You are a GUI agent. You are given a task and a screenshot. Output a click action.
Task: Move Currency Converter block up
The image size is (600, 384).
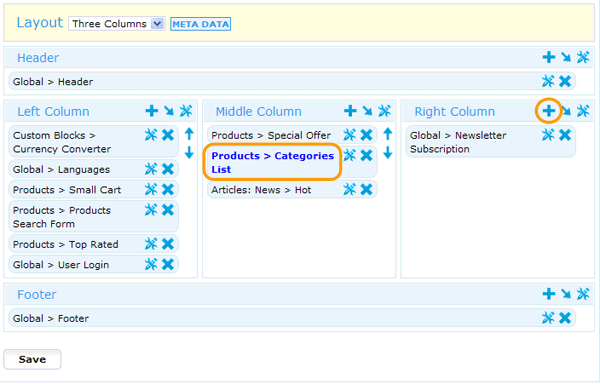tap(189, 134)
